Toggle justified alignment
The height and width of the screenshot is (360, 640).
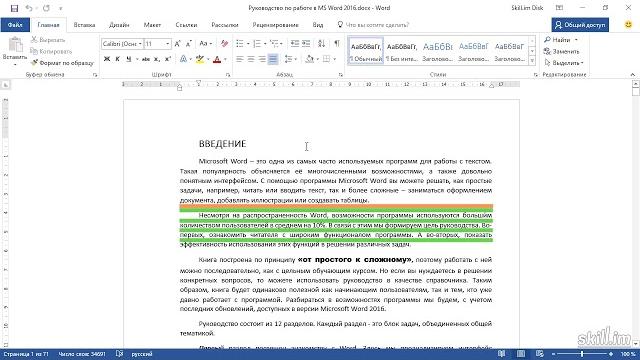273,60
